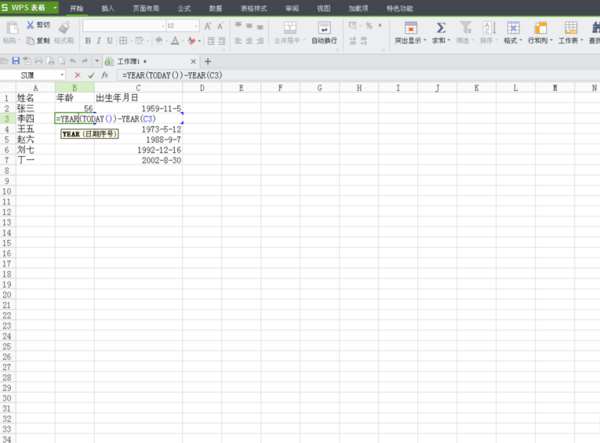
Task: Click the Merge and Center icon
Action: pos(290,28)
